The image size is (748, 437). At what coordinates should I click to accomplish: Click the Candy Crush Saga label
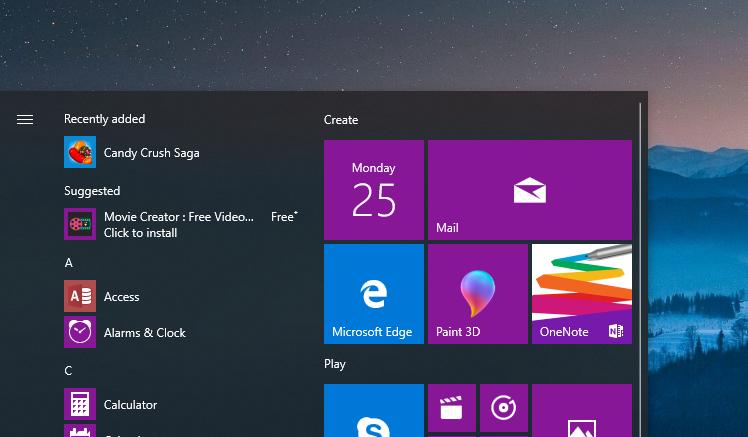coord(152,153)
